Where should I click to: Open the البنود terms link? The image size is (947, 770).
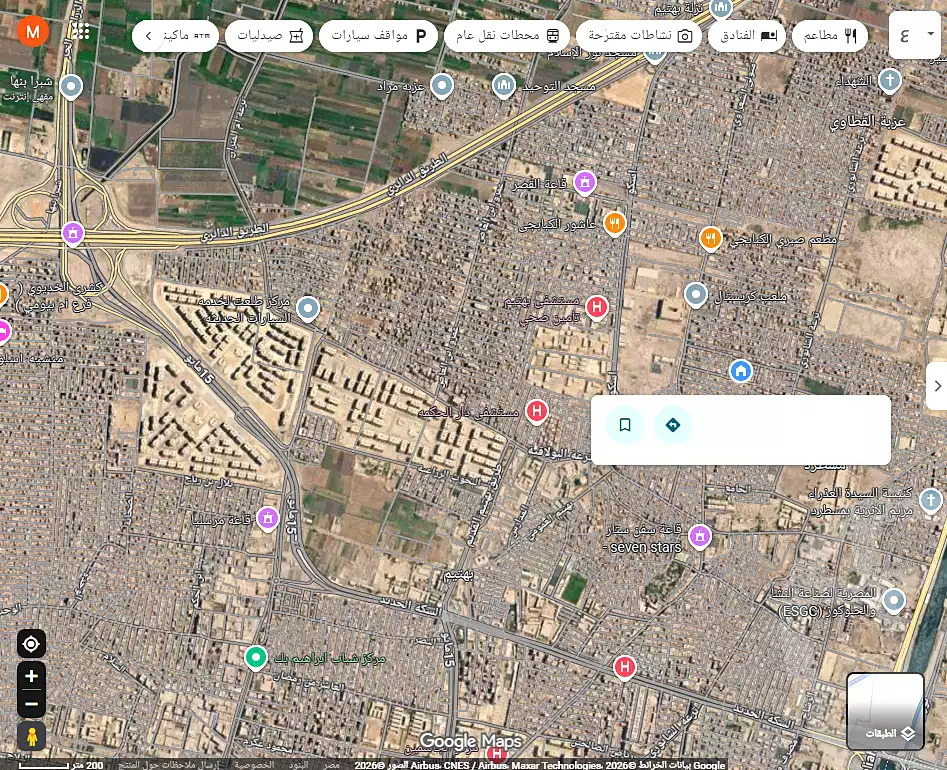click(298, 765)
